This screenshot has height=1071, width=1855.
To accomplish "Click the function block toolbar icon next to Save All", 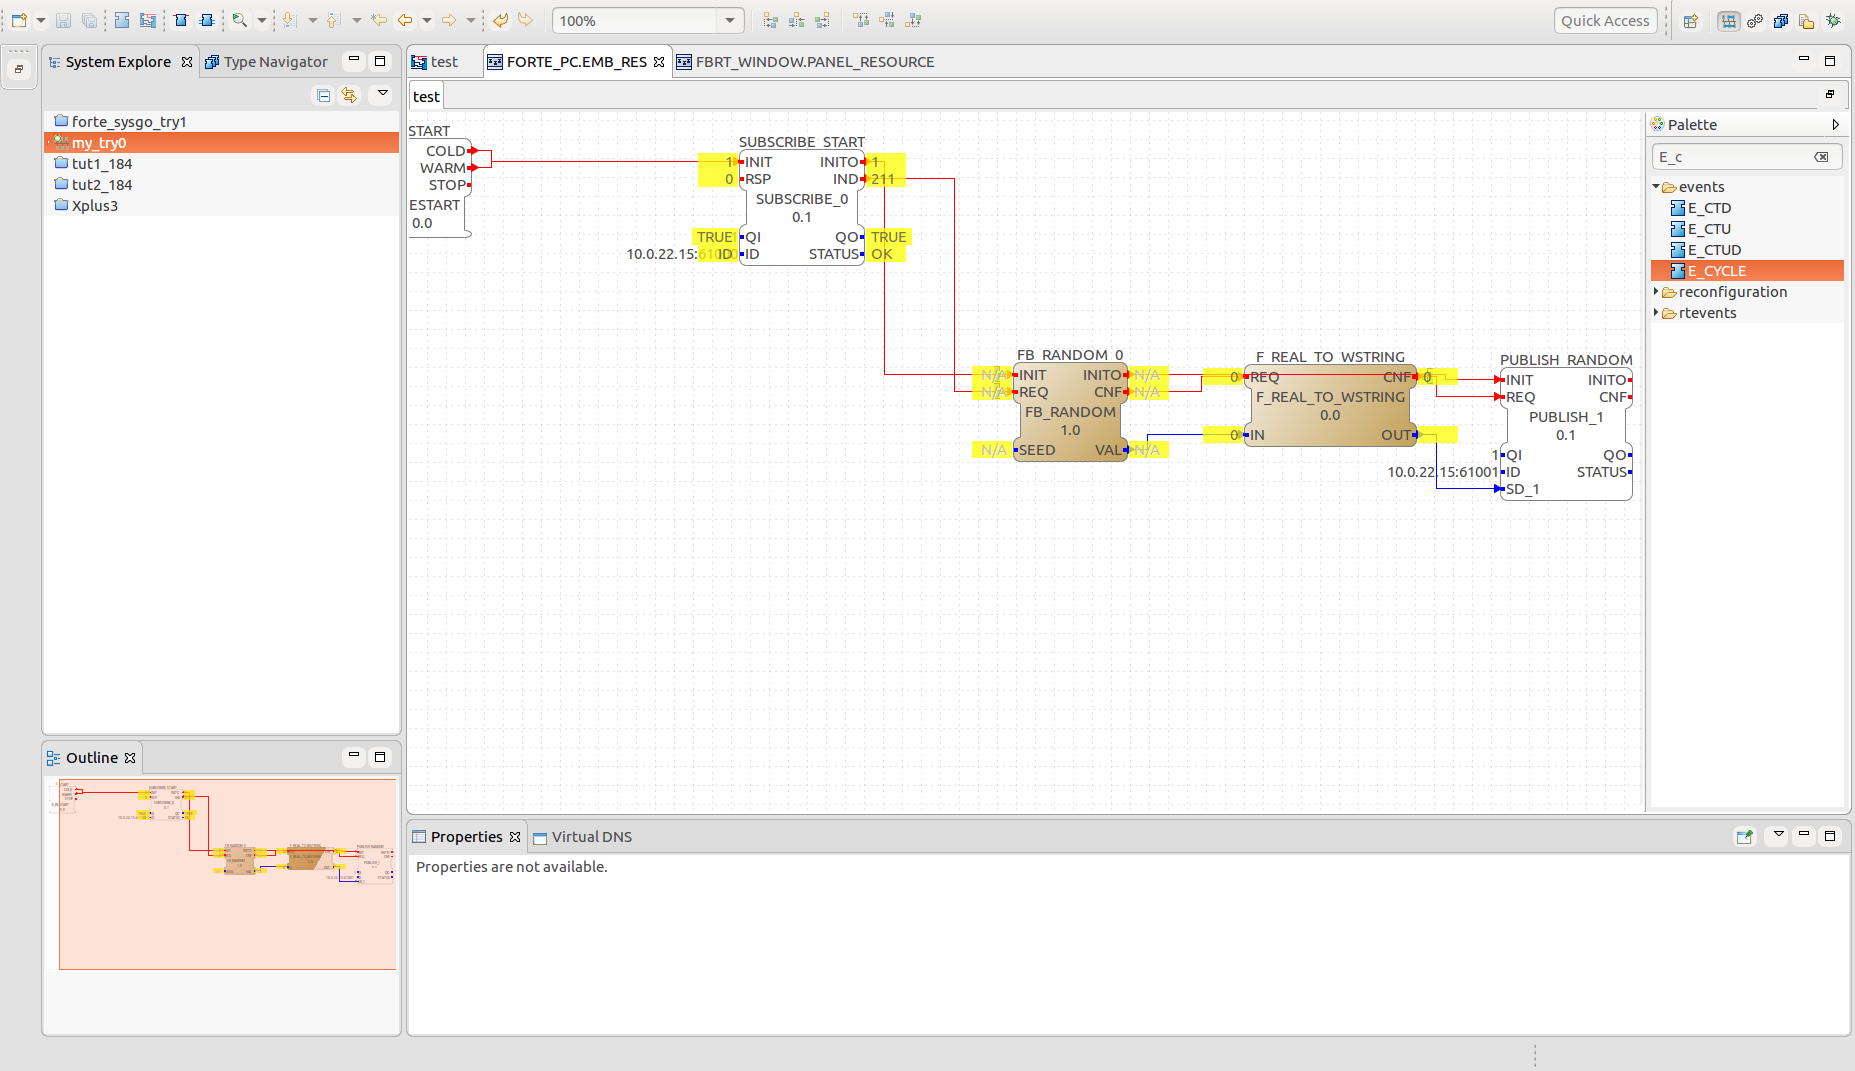I will point(122,20).
